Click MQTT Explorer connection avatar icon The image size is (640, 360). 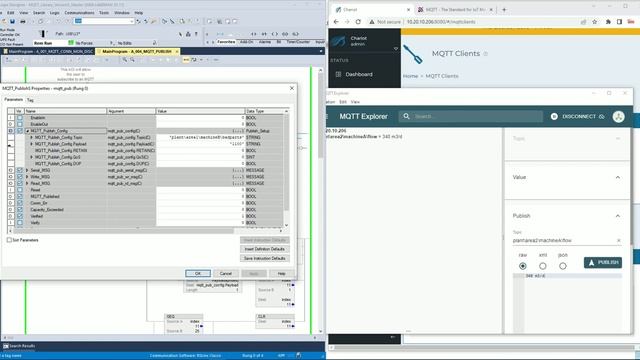pyautogui.click(x=618, y=117)
